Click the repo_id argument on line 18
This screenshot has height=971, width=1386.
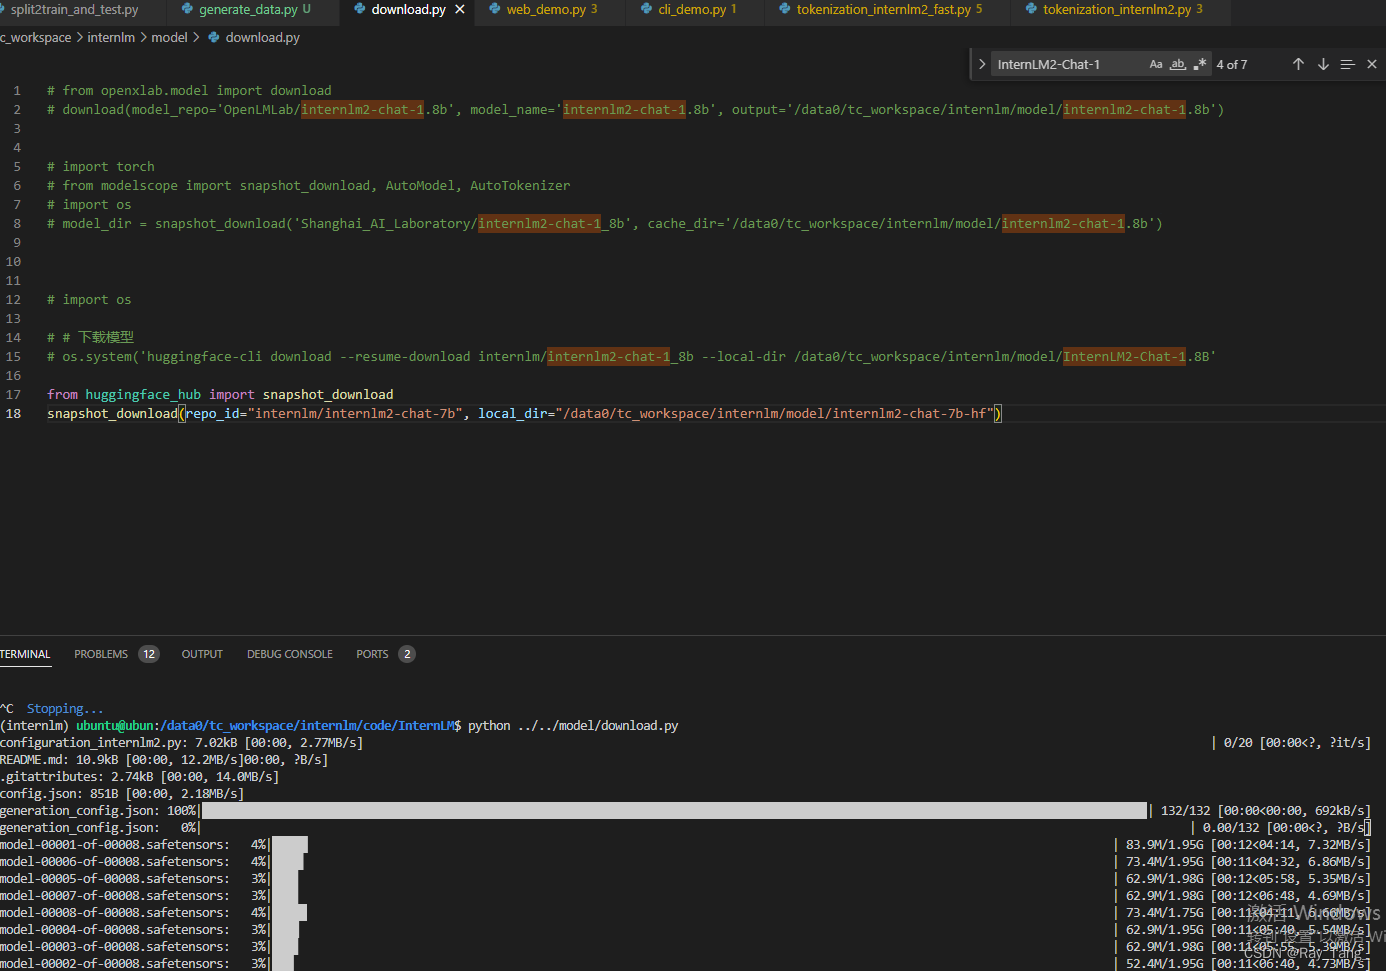324,414
